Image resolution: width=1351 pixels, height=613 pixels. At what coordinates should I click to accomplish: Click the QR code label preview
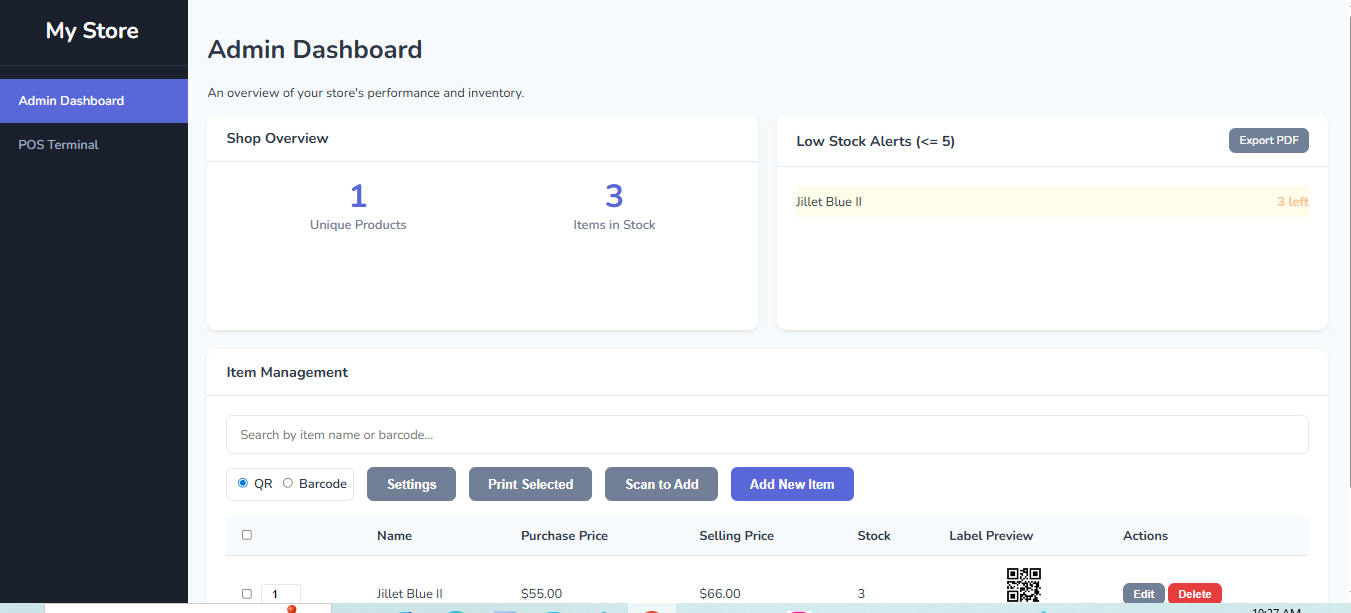pos(1023,585)
